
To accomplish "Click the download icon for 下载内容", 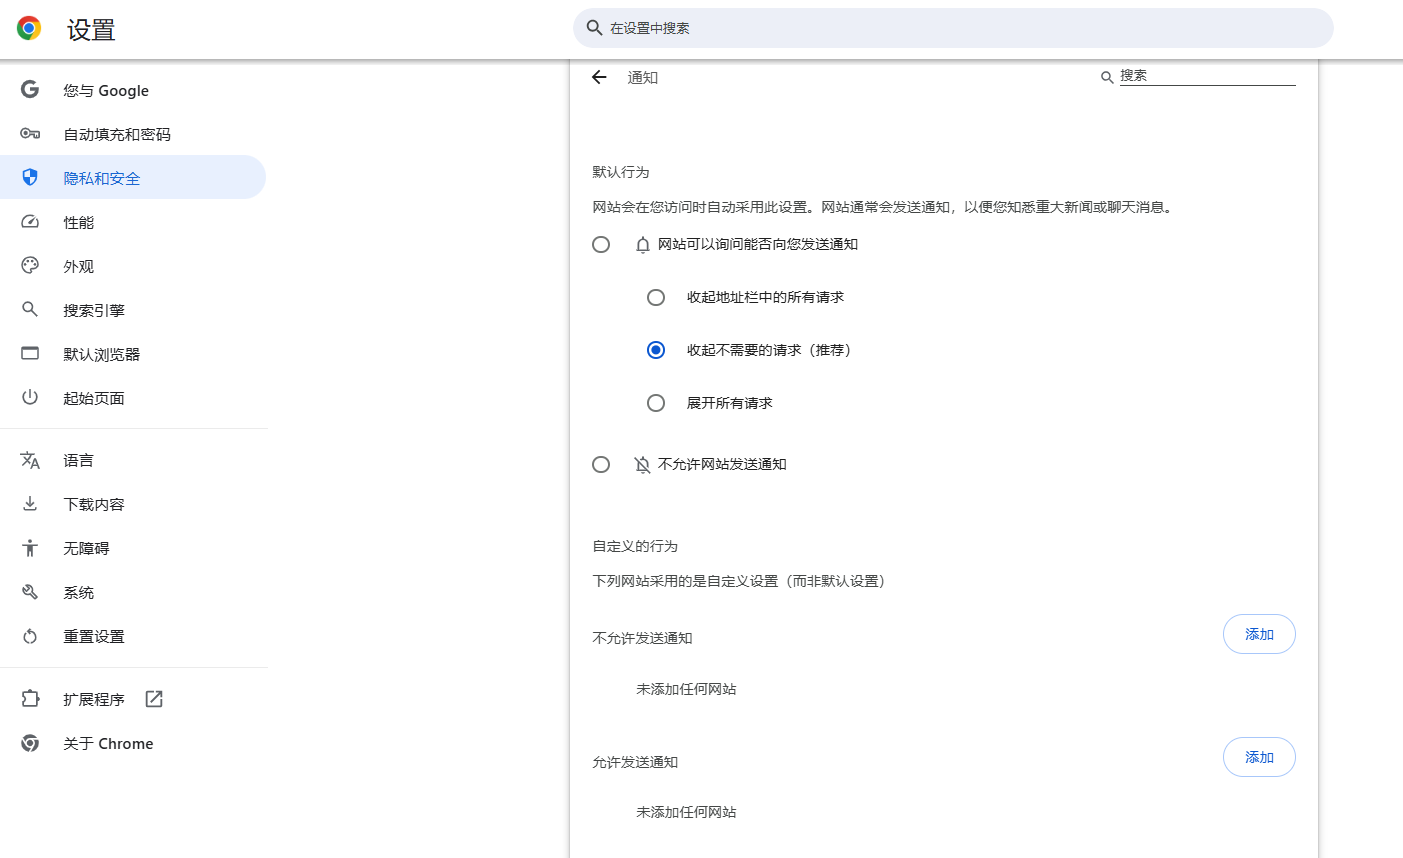I will [x=30, y=504].
